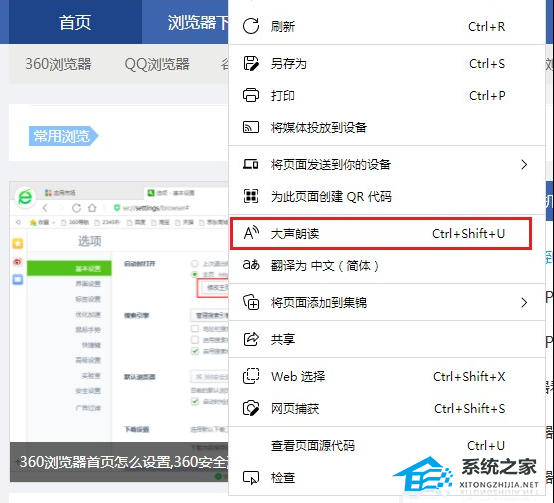The image size is (554, 503).
Task: Click the Save As (另存为) icon
Action: (x=251, y=64)
